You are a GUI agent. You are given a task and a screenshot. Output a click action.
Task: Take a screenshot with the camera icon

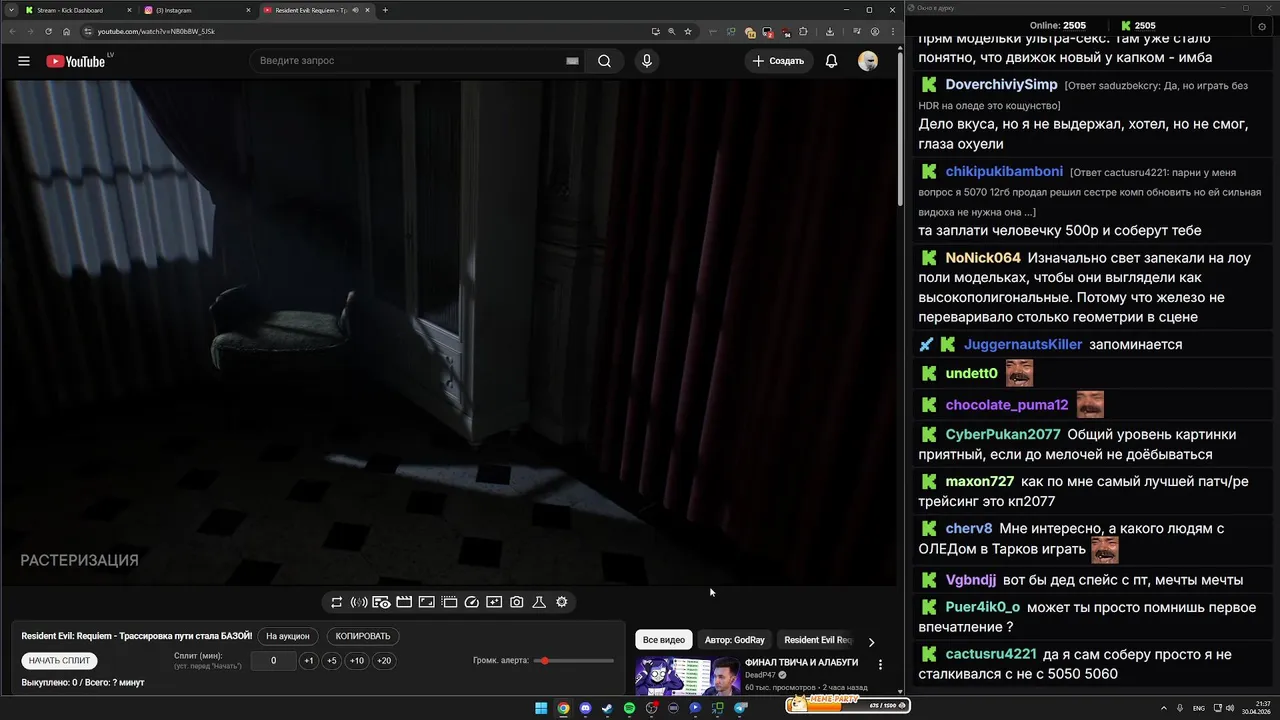[516, 602]
